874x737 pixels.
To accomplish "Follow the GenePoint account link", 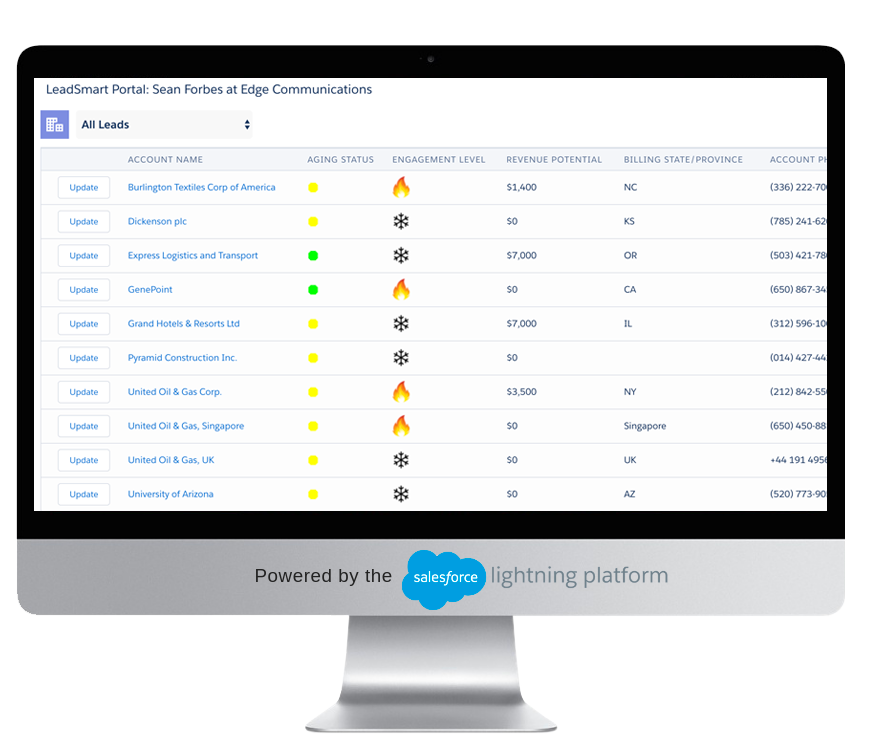I will tap(150, 289).
